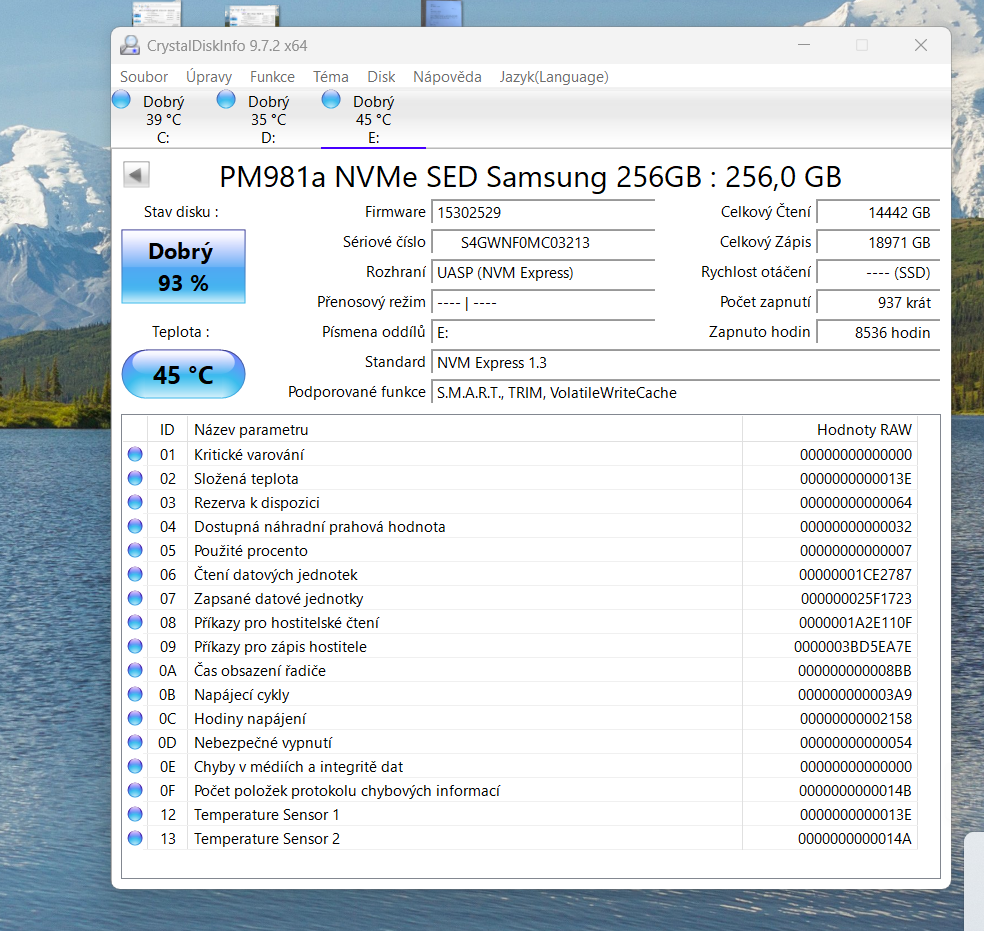Click the status dot beside Napájecí cykly

[x=135, y=694]
